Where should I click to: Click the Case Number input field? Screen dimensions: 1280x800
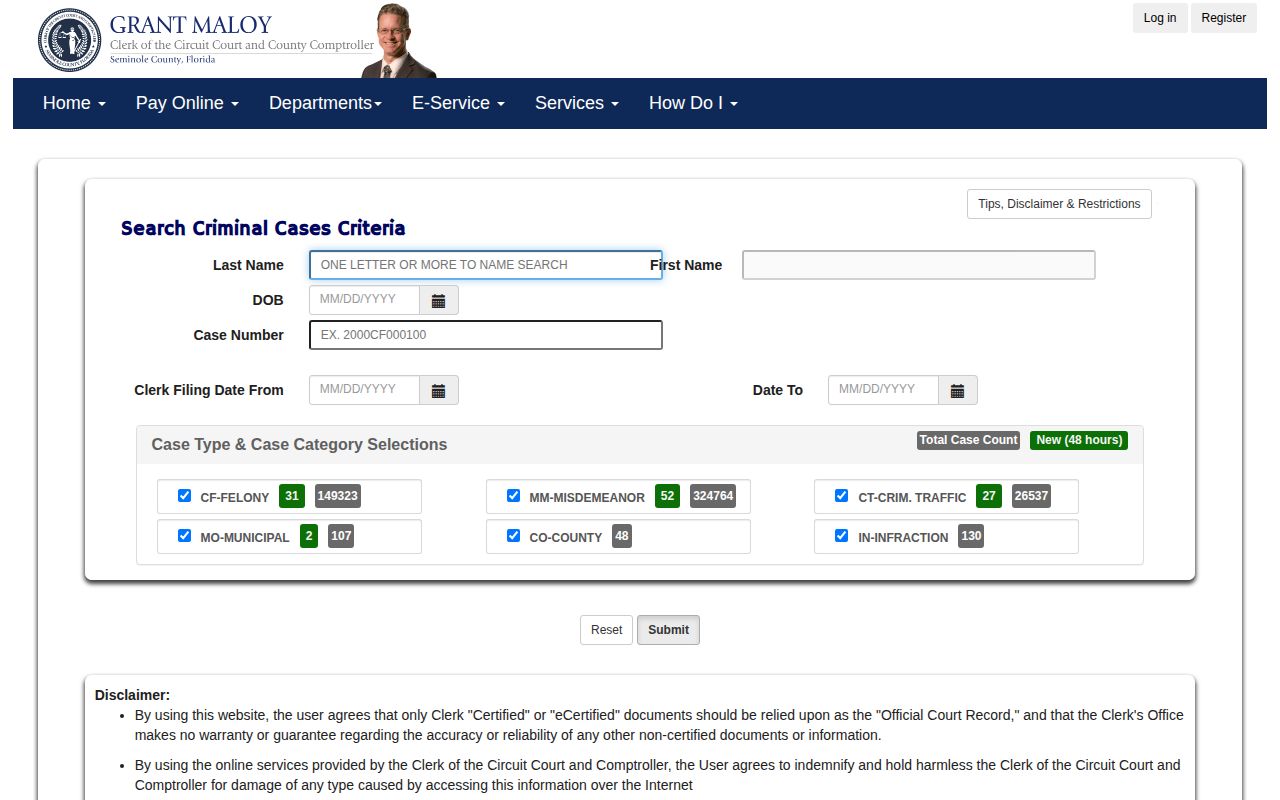point(486,335)
